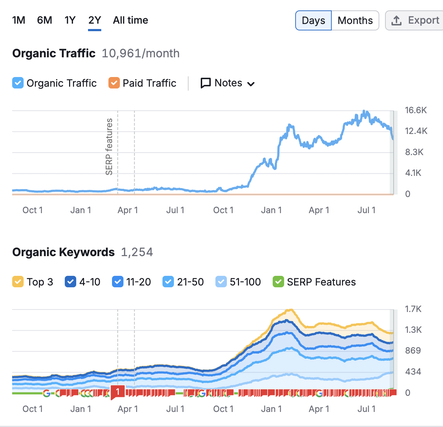Switch to the 6M time range
This screenshot has width=443, height=427.
(44, 20)
